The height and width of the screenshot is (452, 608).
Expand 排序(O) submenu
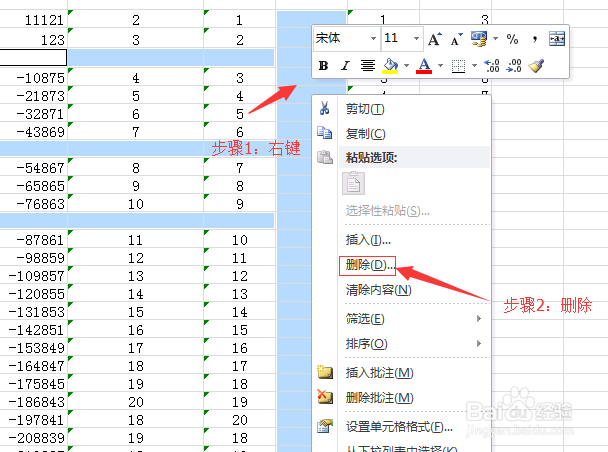tap(414, 344)
